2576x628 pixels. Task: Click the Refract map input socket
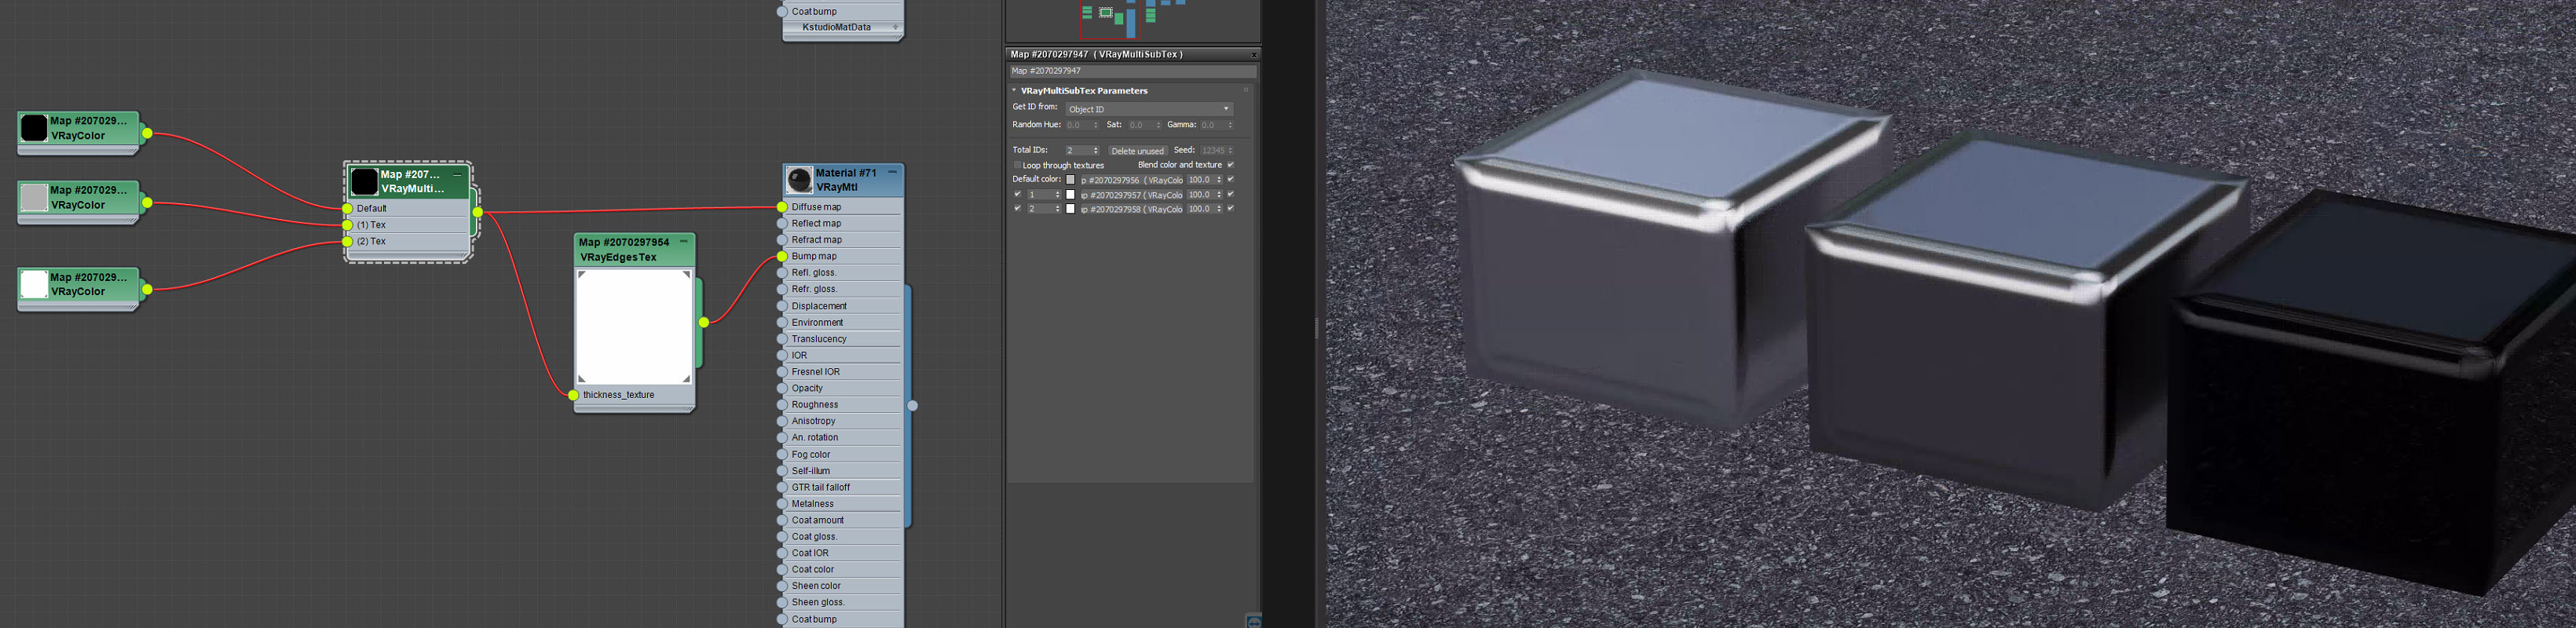782,240
